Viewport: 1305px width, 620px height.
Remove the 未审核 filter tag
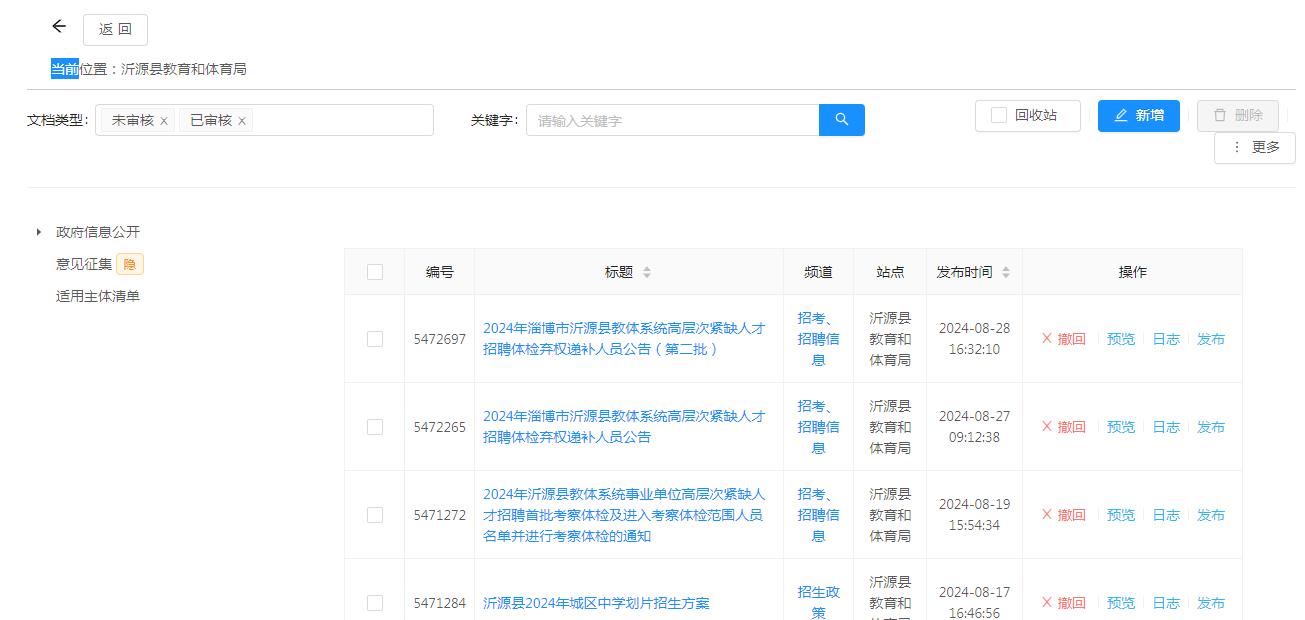click(164, 121)
